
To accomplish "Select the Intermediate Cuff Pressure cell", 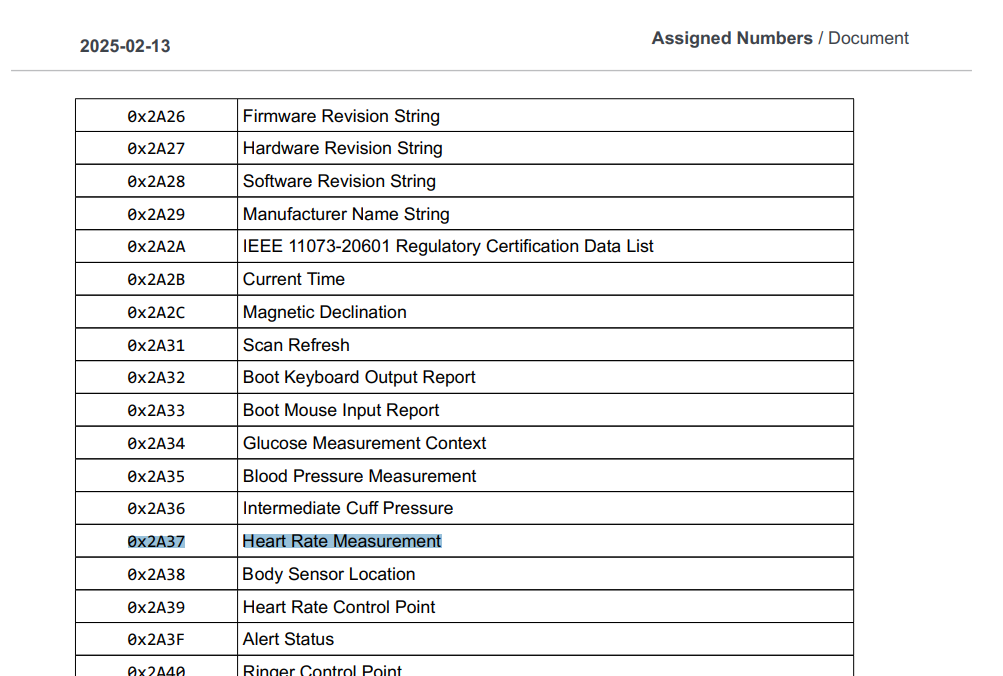I will click(347, 508).
